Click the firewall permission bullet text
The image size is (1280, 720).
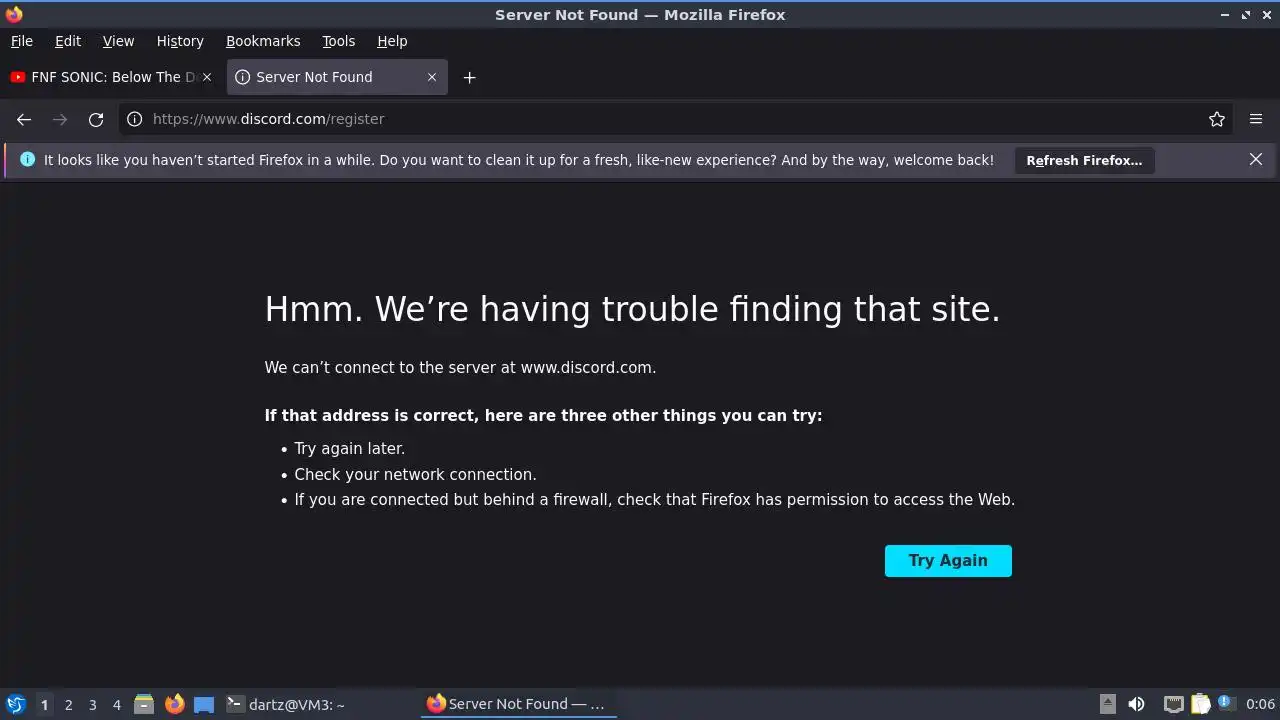(655, 500)
